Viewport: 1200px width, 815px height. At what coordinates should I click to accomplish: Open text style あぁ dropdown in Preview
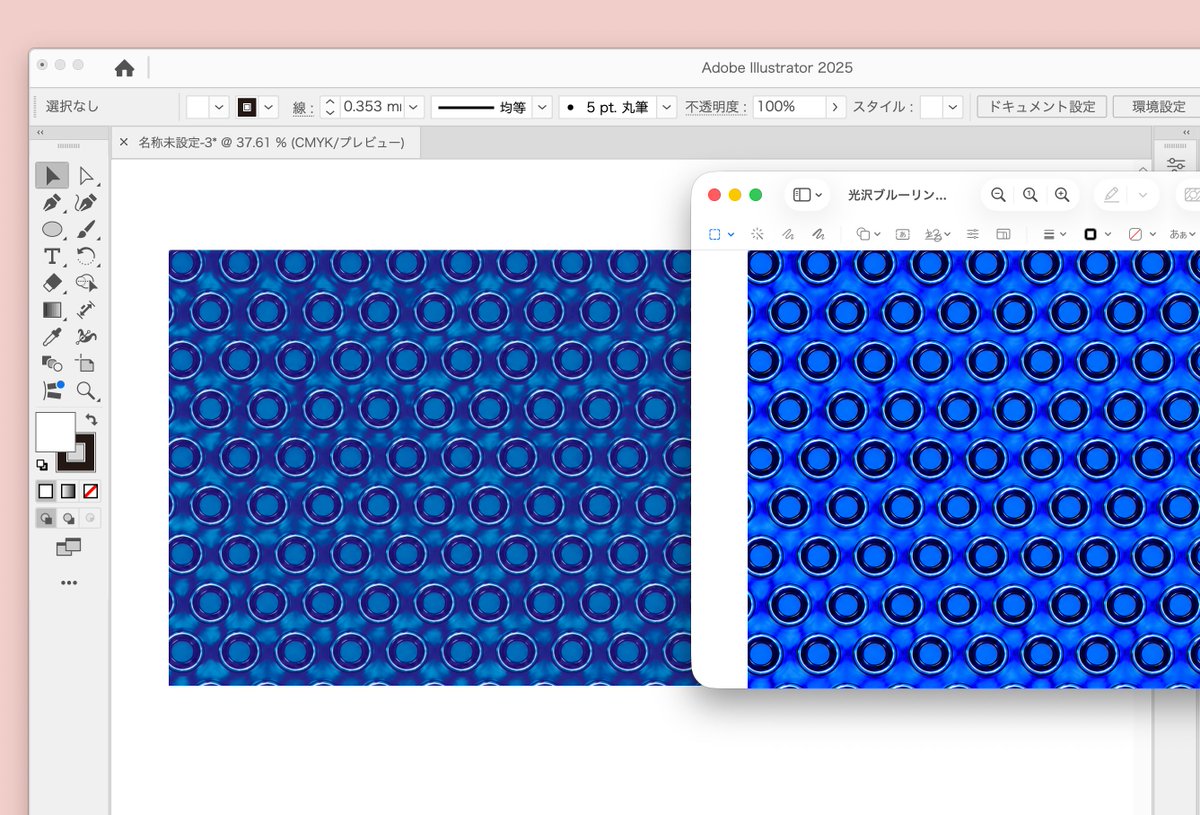point(1182,234)
